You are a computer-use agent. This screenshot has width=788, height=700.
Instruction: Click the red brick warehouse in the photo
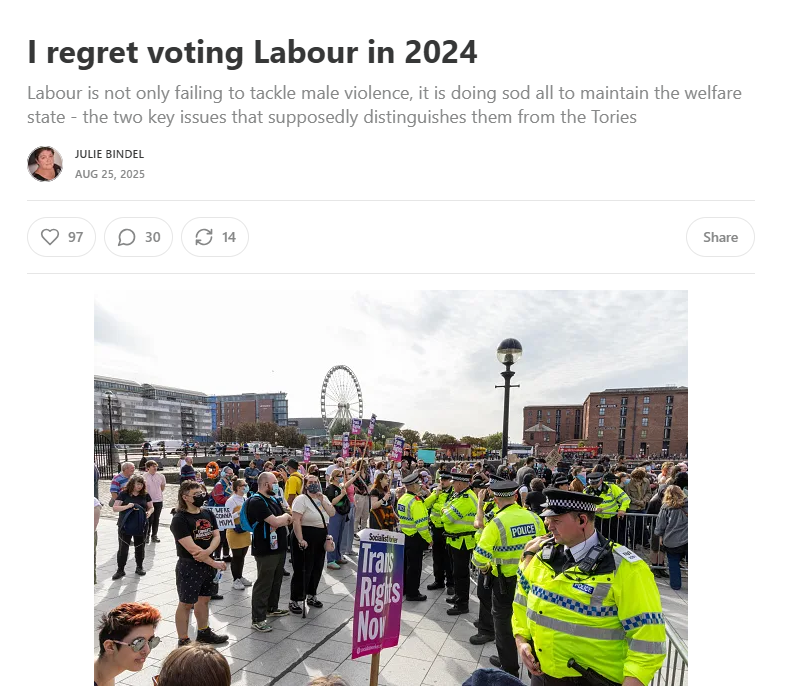[635, 421]
